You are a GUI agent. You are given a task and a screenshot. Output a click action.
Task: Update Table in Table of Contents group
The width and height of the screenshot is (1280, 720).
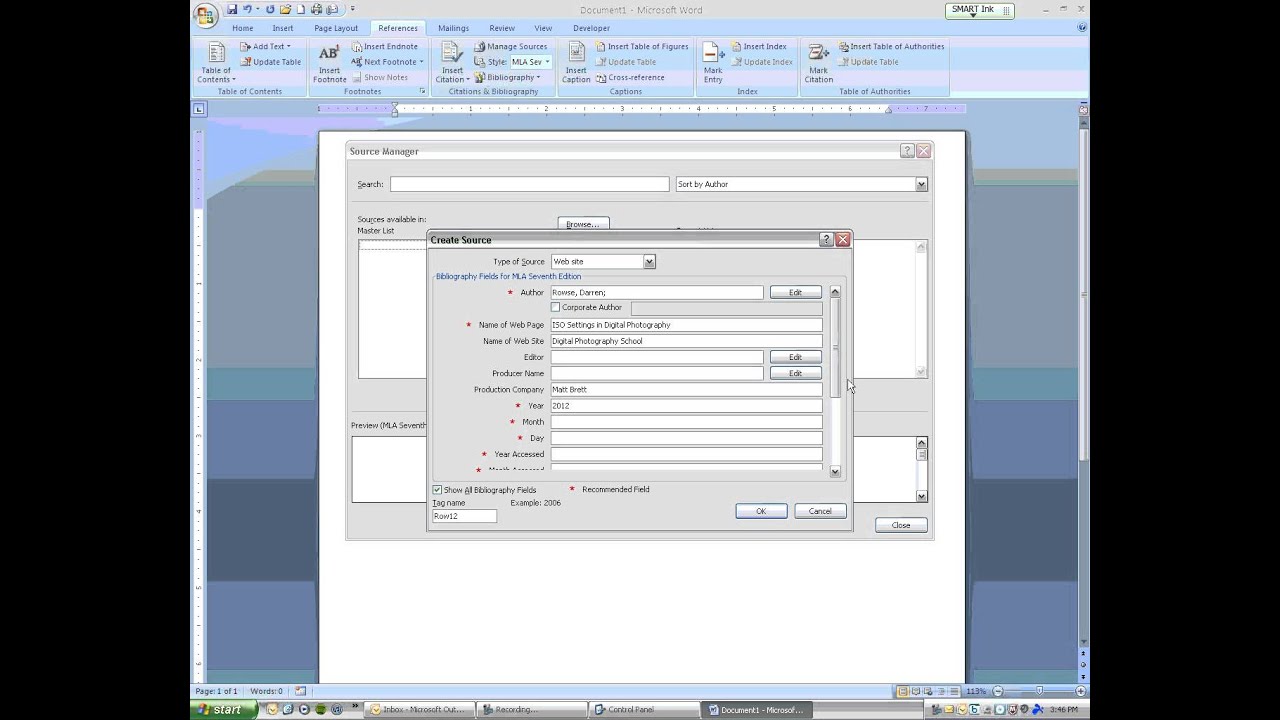pos(271,62)
